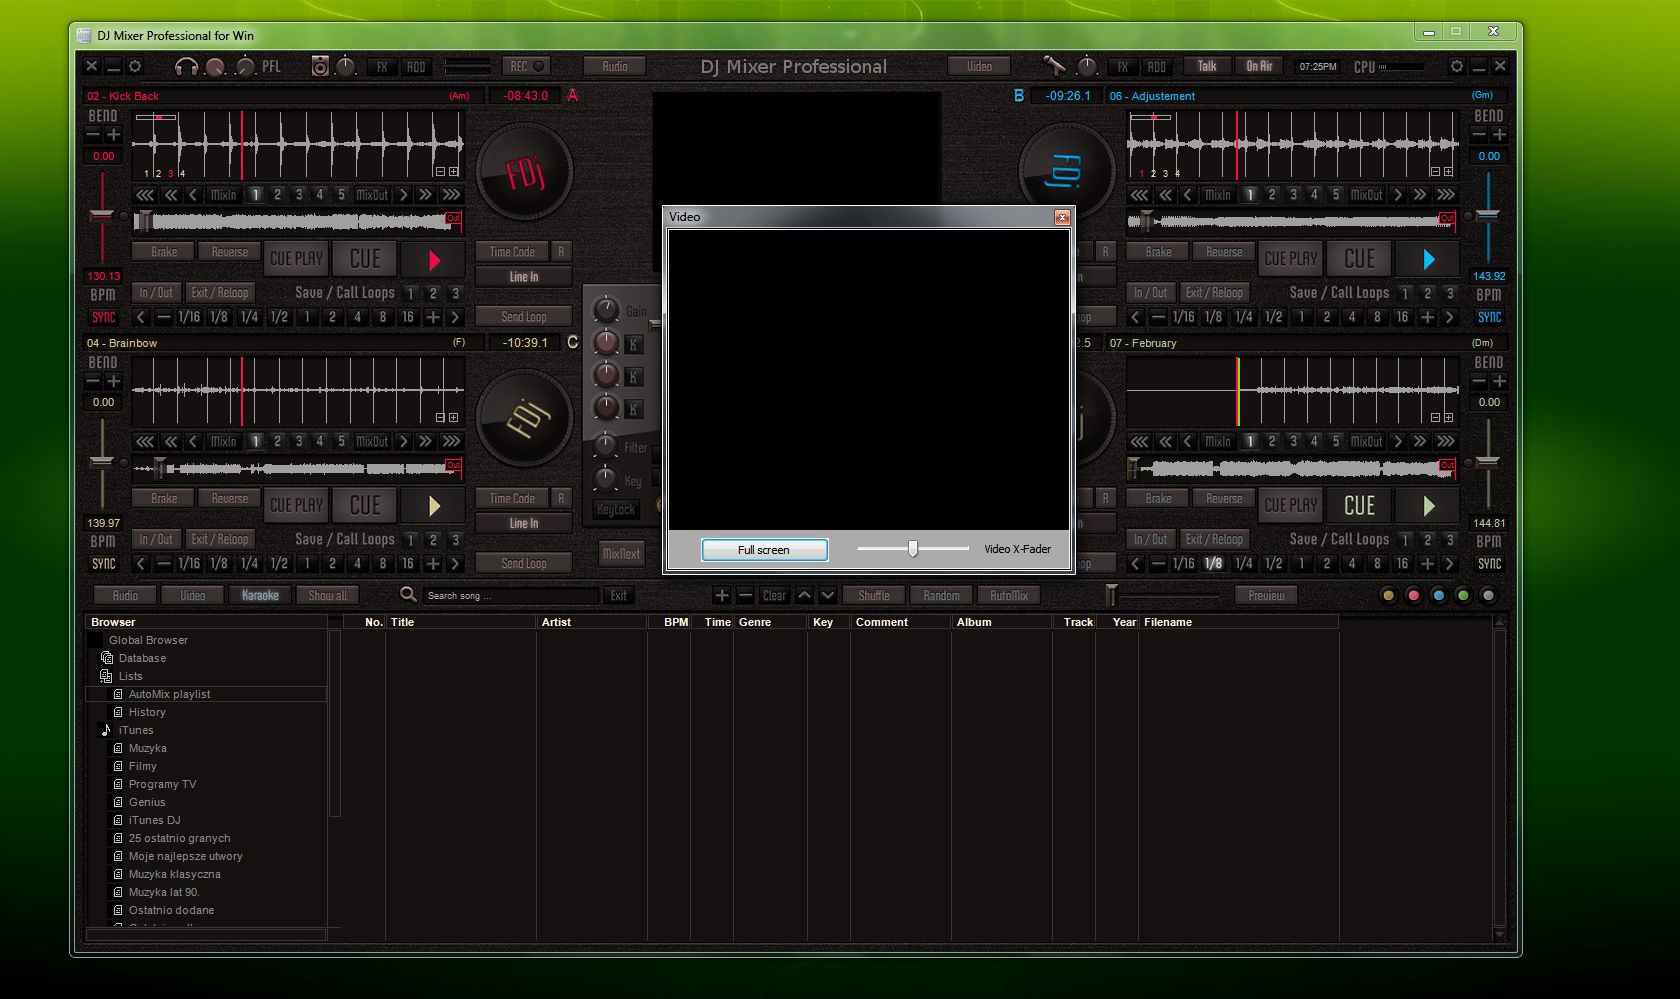Screen dimensions: 1680x999
Task: Click the red play arrow on deck A
Action: tap(434, 260)
